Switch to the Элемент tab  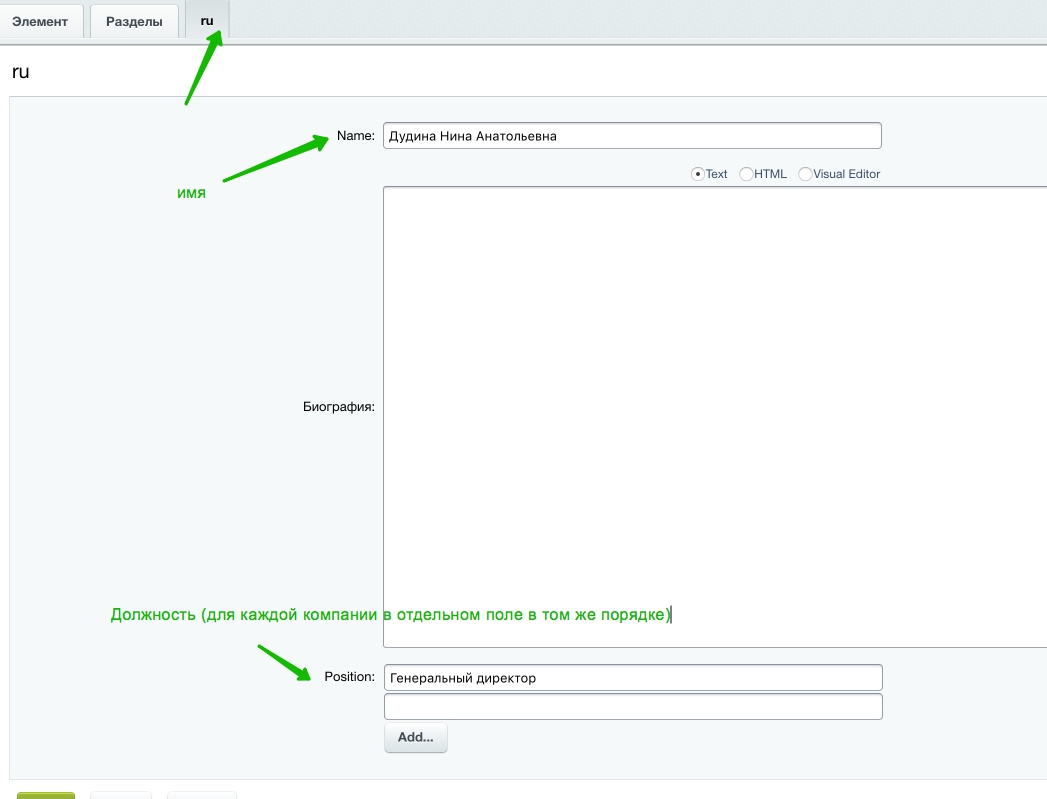coord(40,21)
